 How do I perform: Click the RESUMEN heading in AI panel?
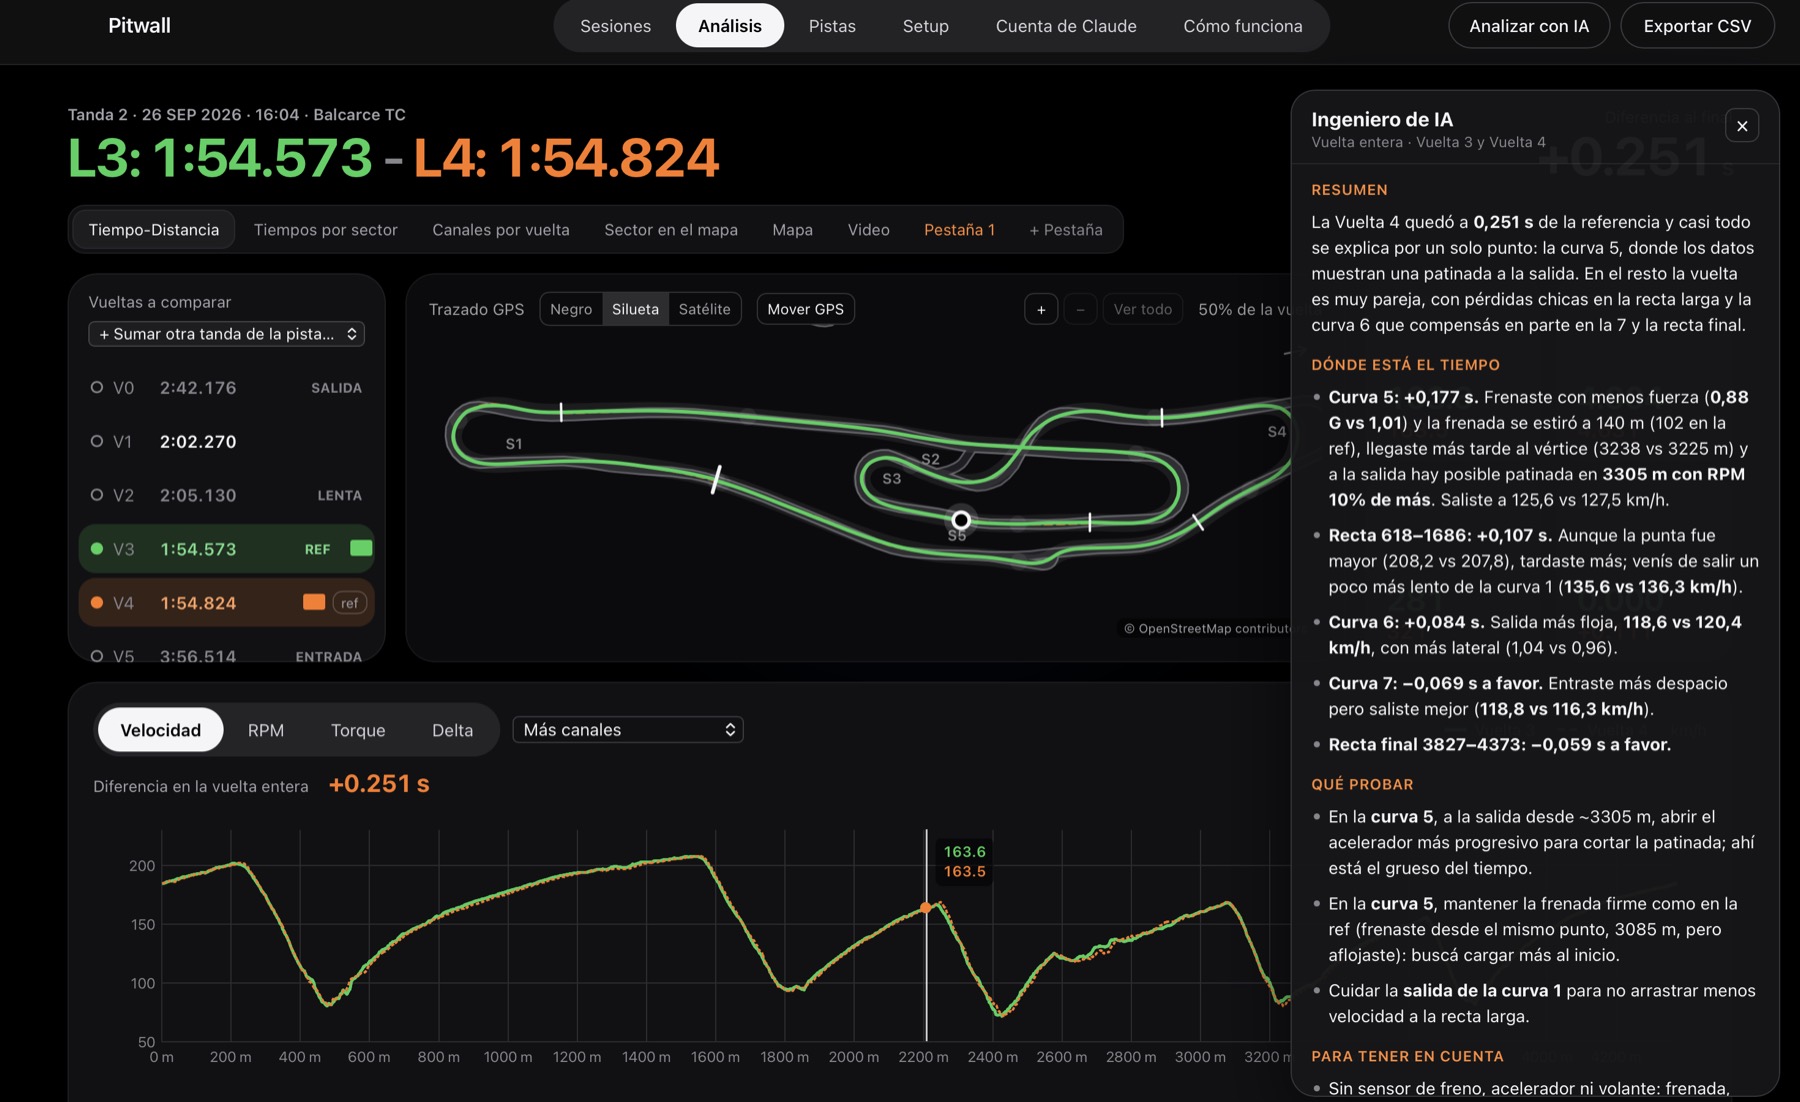pyautogui.click(x=1349, y=190)
